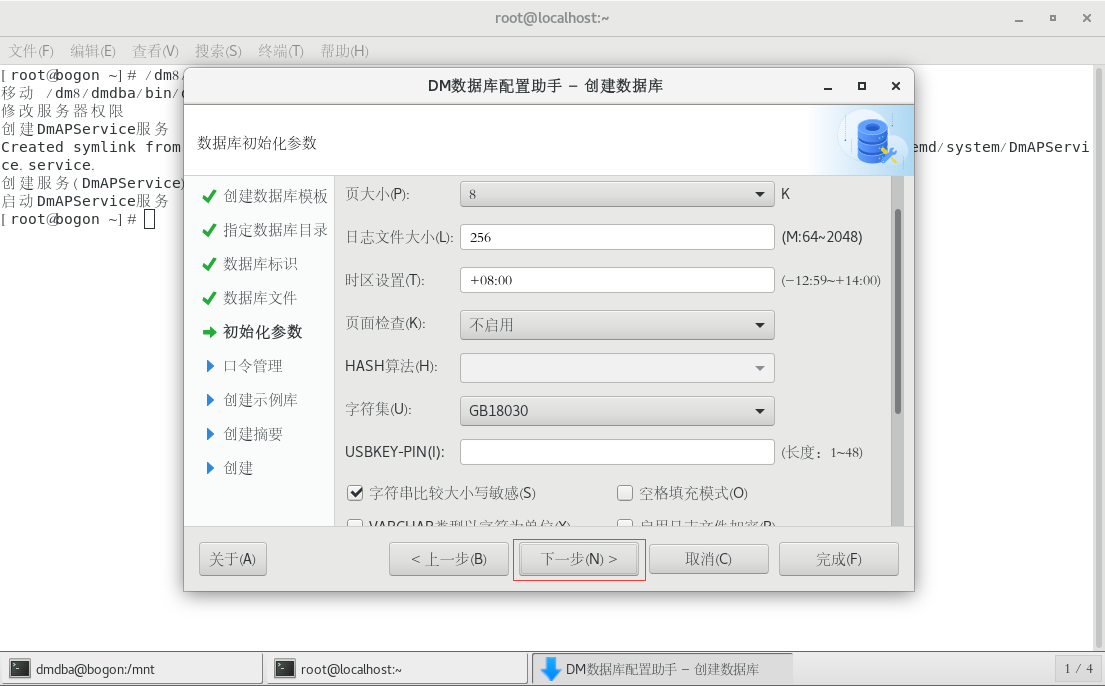Click DM数据库配置助手 taskbar window entry

coord(662,668)
